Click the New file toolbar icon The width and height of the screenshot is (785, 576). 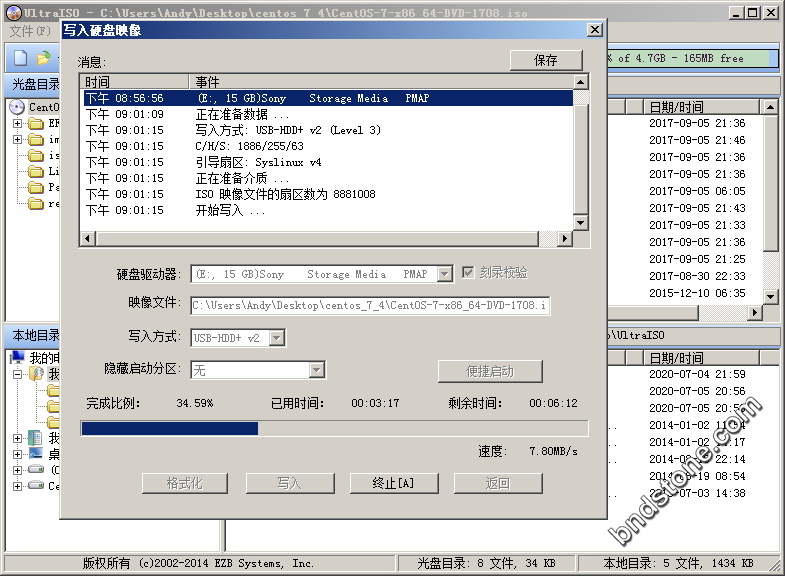point(21,58)
